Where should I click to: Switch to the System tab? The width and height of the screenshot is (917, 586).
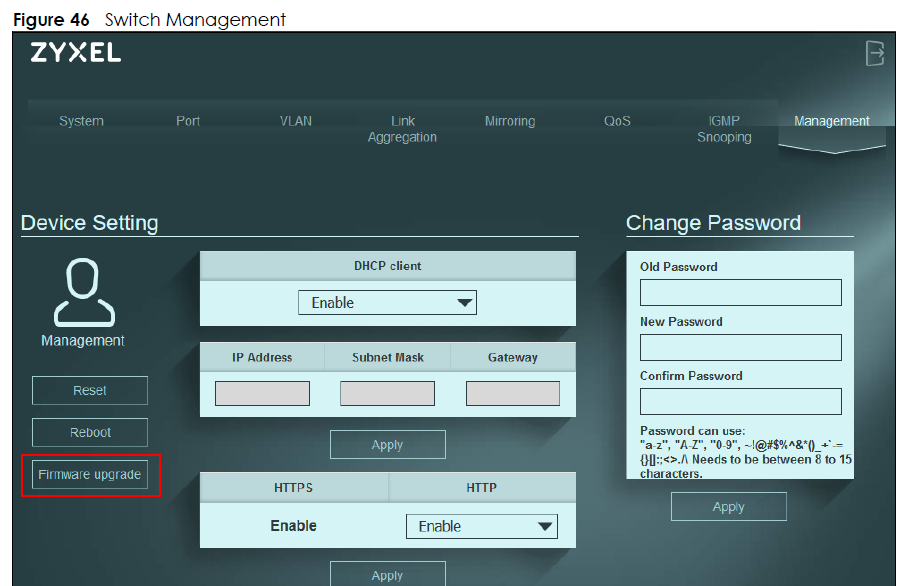point(80,121)
